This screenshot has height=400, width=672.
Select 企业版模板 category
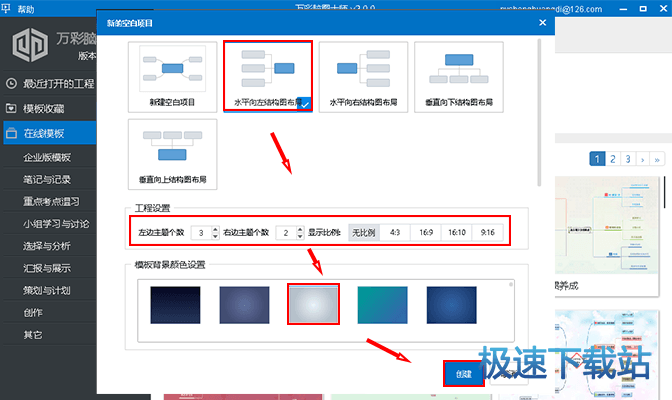[x=47, y=157]
